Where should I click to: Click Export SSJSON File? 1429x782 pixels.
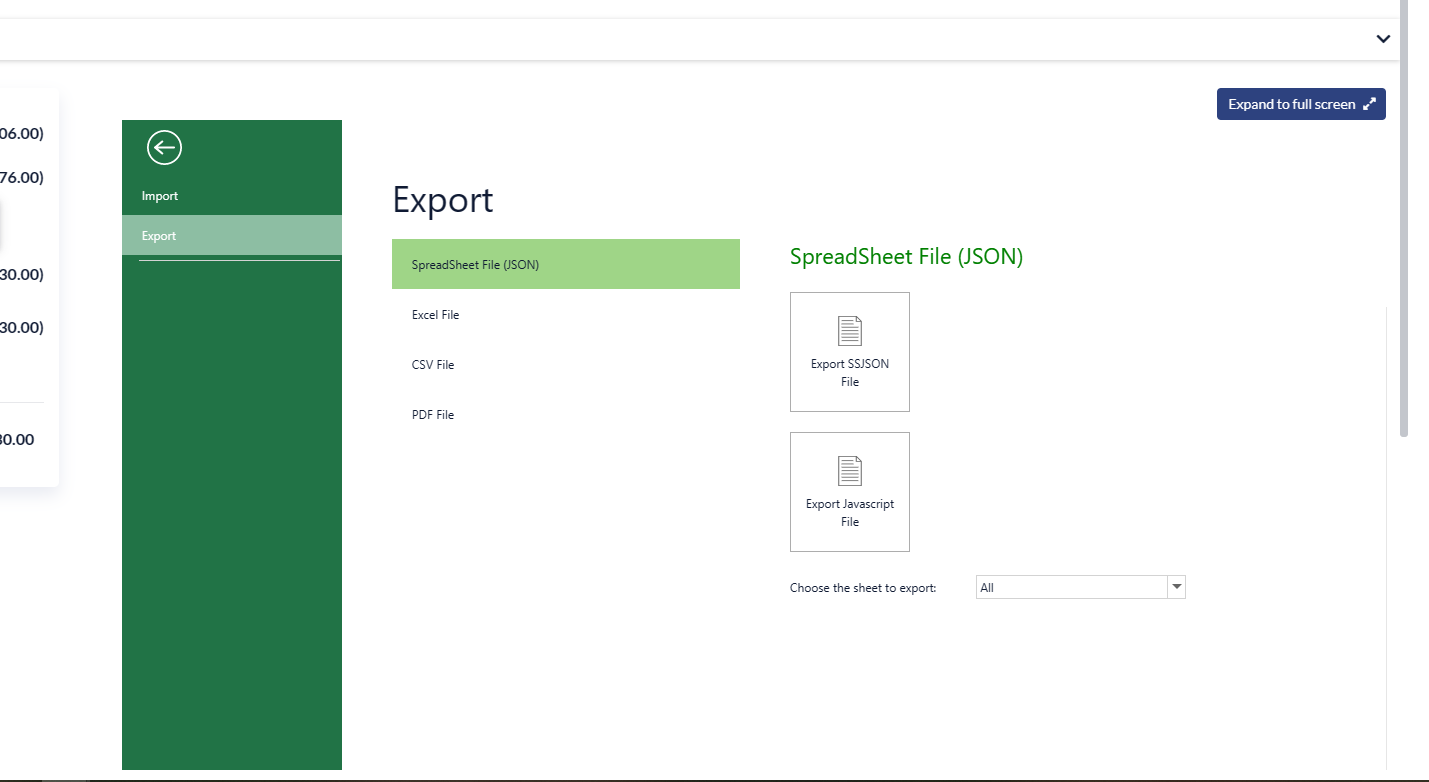point(849,352)
